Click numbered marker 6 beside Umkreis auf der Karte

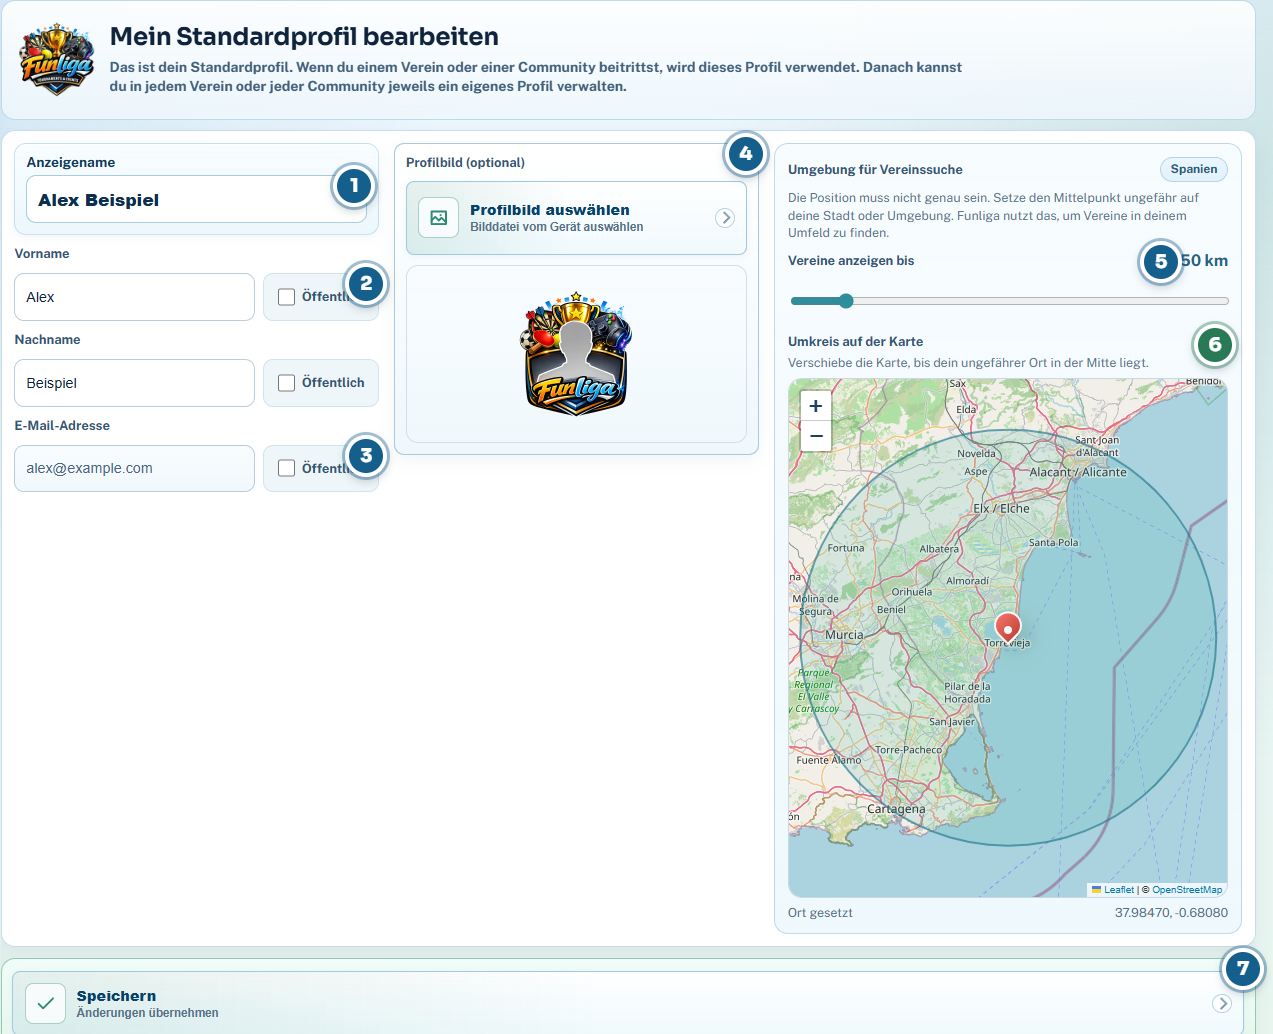click(x=1215, y=345)
